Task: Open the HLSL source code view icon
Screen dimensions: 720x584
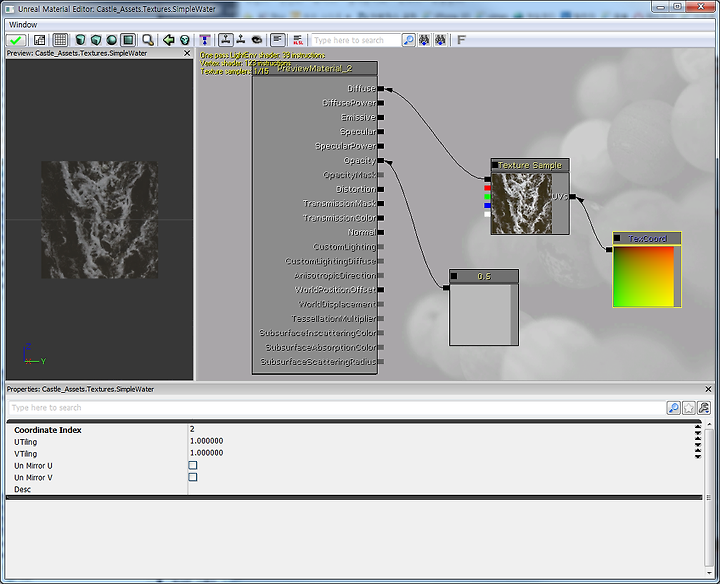Action: pos(298,40)
